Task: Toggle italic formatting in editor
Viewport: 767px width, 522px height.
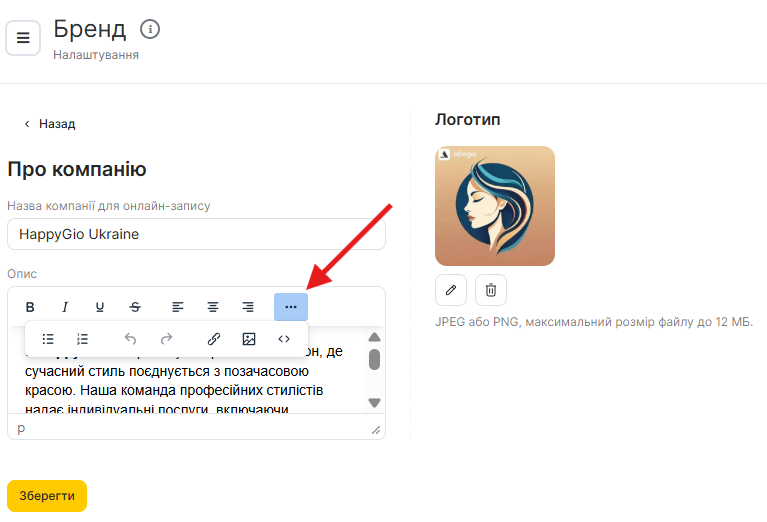Action: (65, 307)
